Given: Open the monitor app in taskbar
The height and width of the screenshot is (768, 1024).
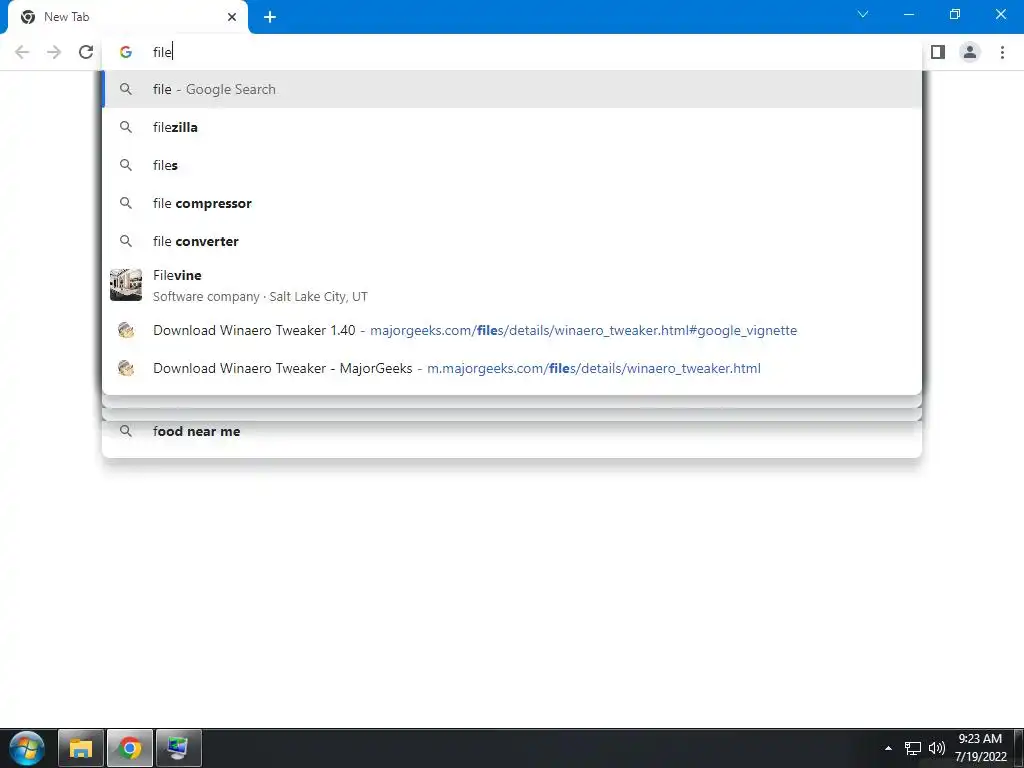Looking at the screenshot, I should point(179,748).
